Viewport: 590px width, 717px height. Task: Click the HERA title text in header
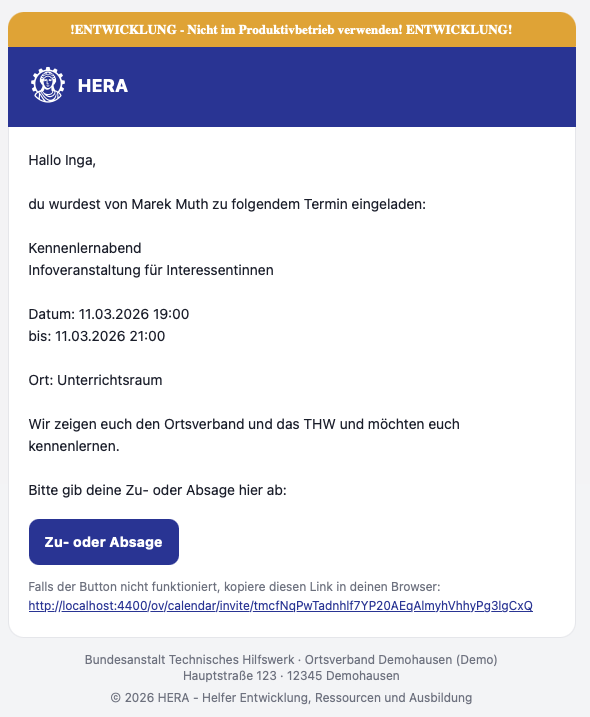(x=103, y=86)
